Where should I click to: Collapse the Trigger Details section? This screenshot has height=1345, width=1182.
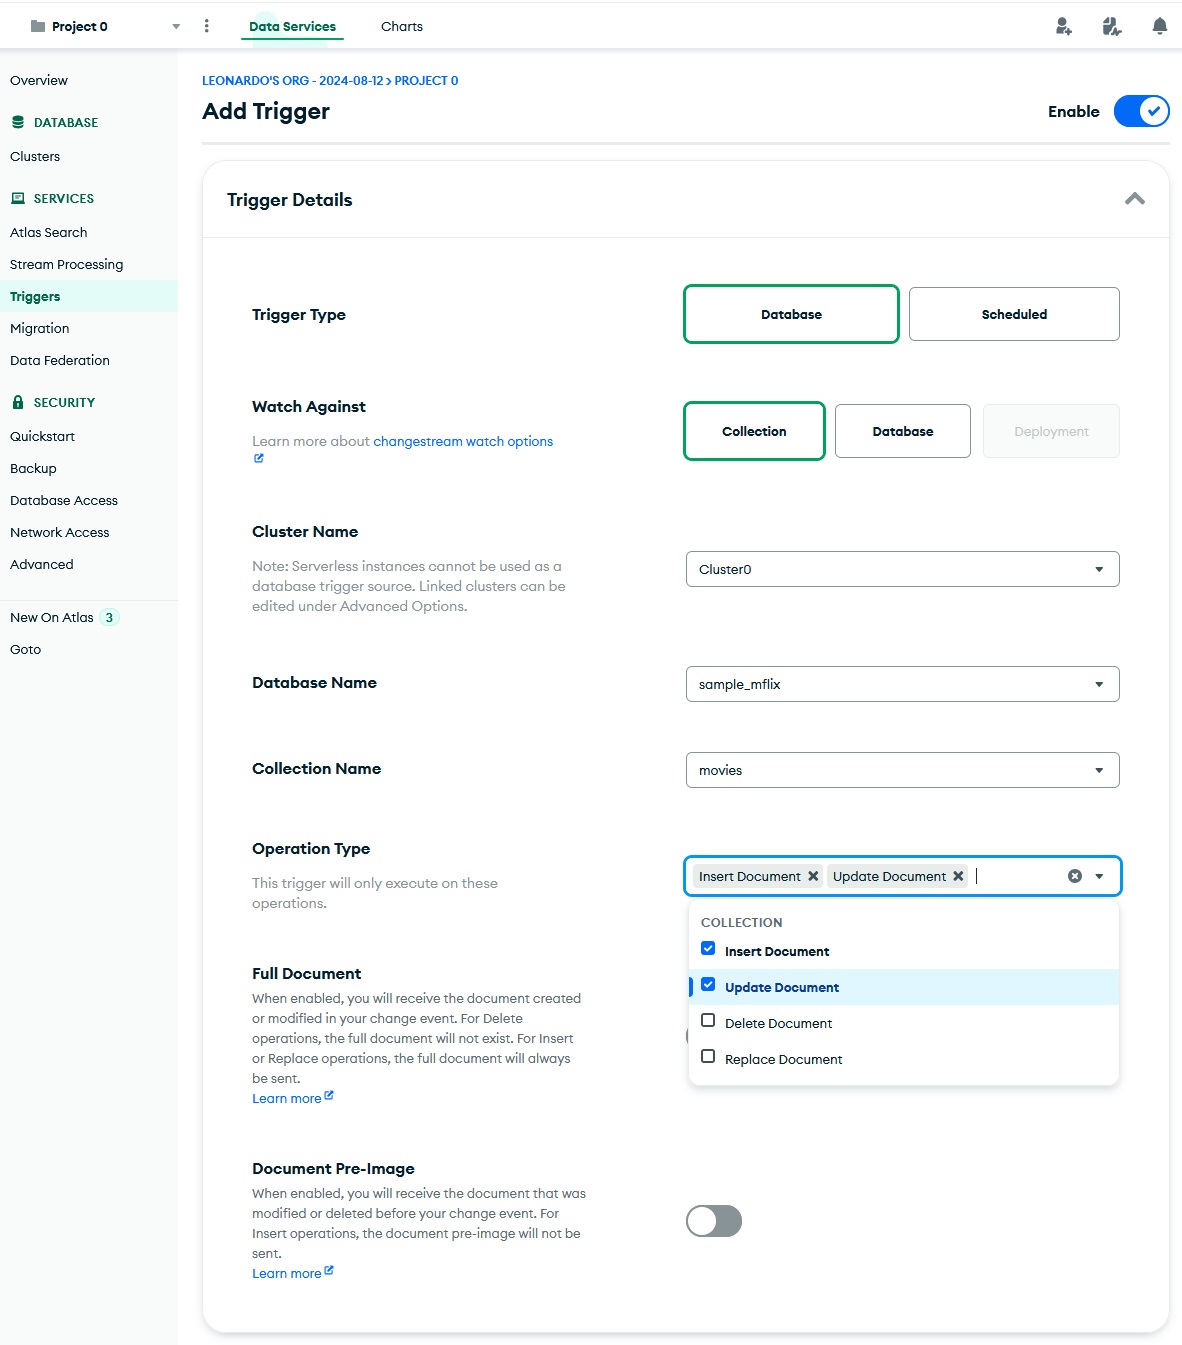tap(1135, 199)
